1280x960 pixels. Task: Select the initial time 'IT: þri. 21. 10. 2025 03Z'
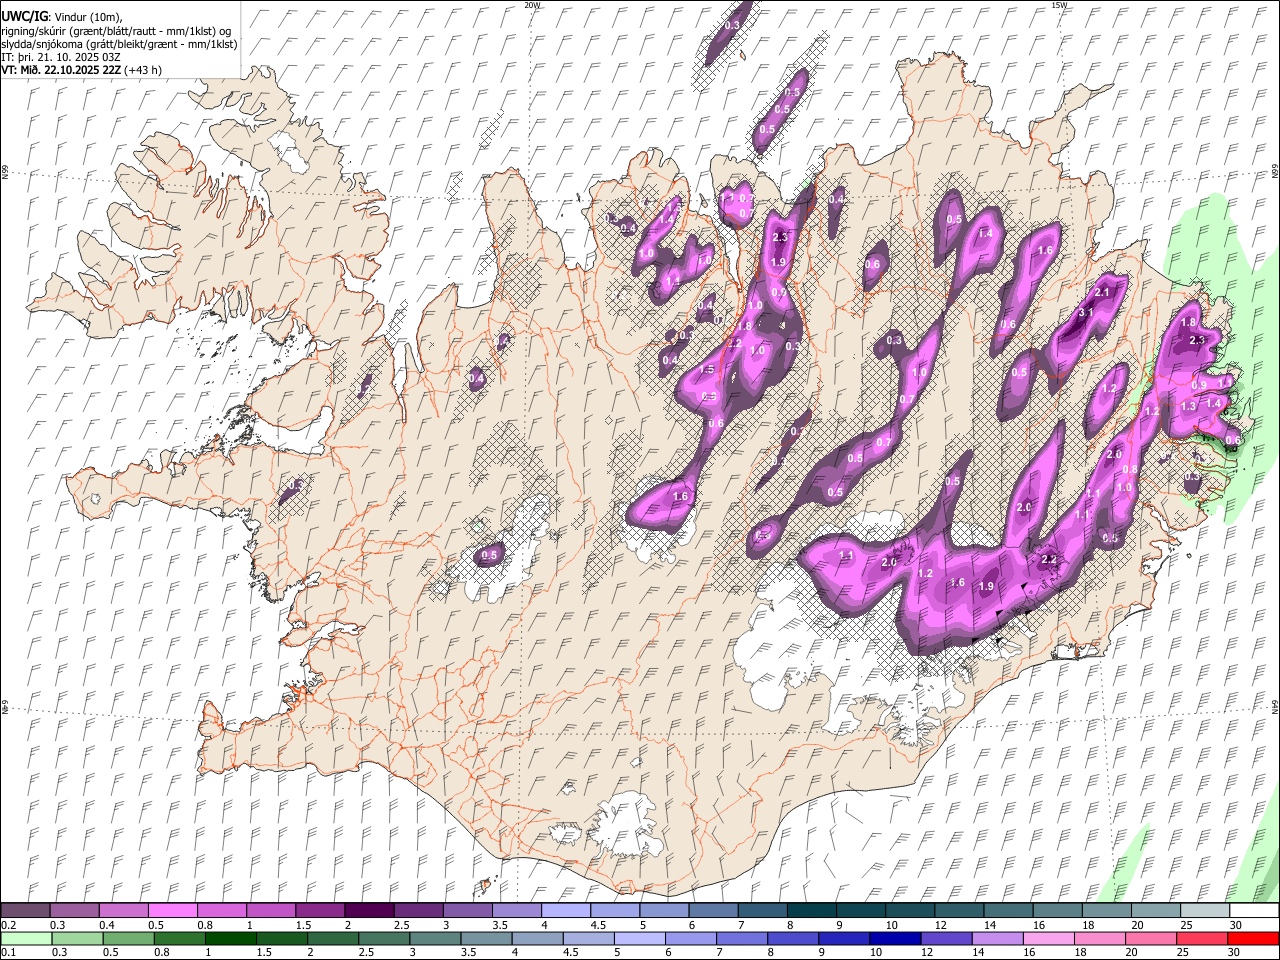[x=61, y=57]
